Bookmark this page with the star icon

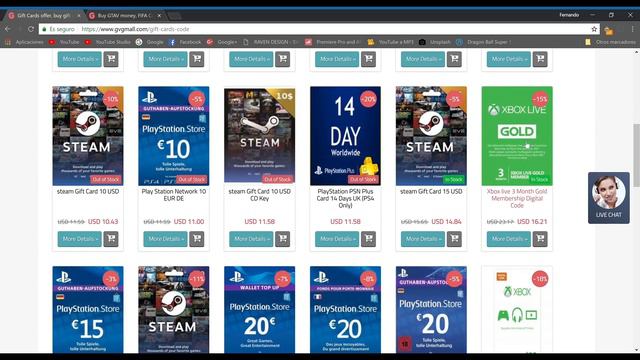coord(594,29)
